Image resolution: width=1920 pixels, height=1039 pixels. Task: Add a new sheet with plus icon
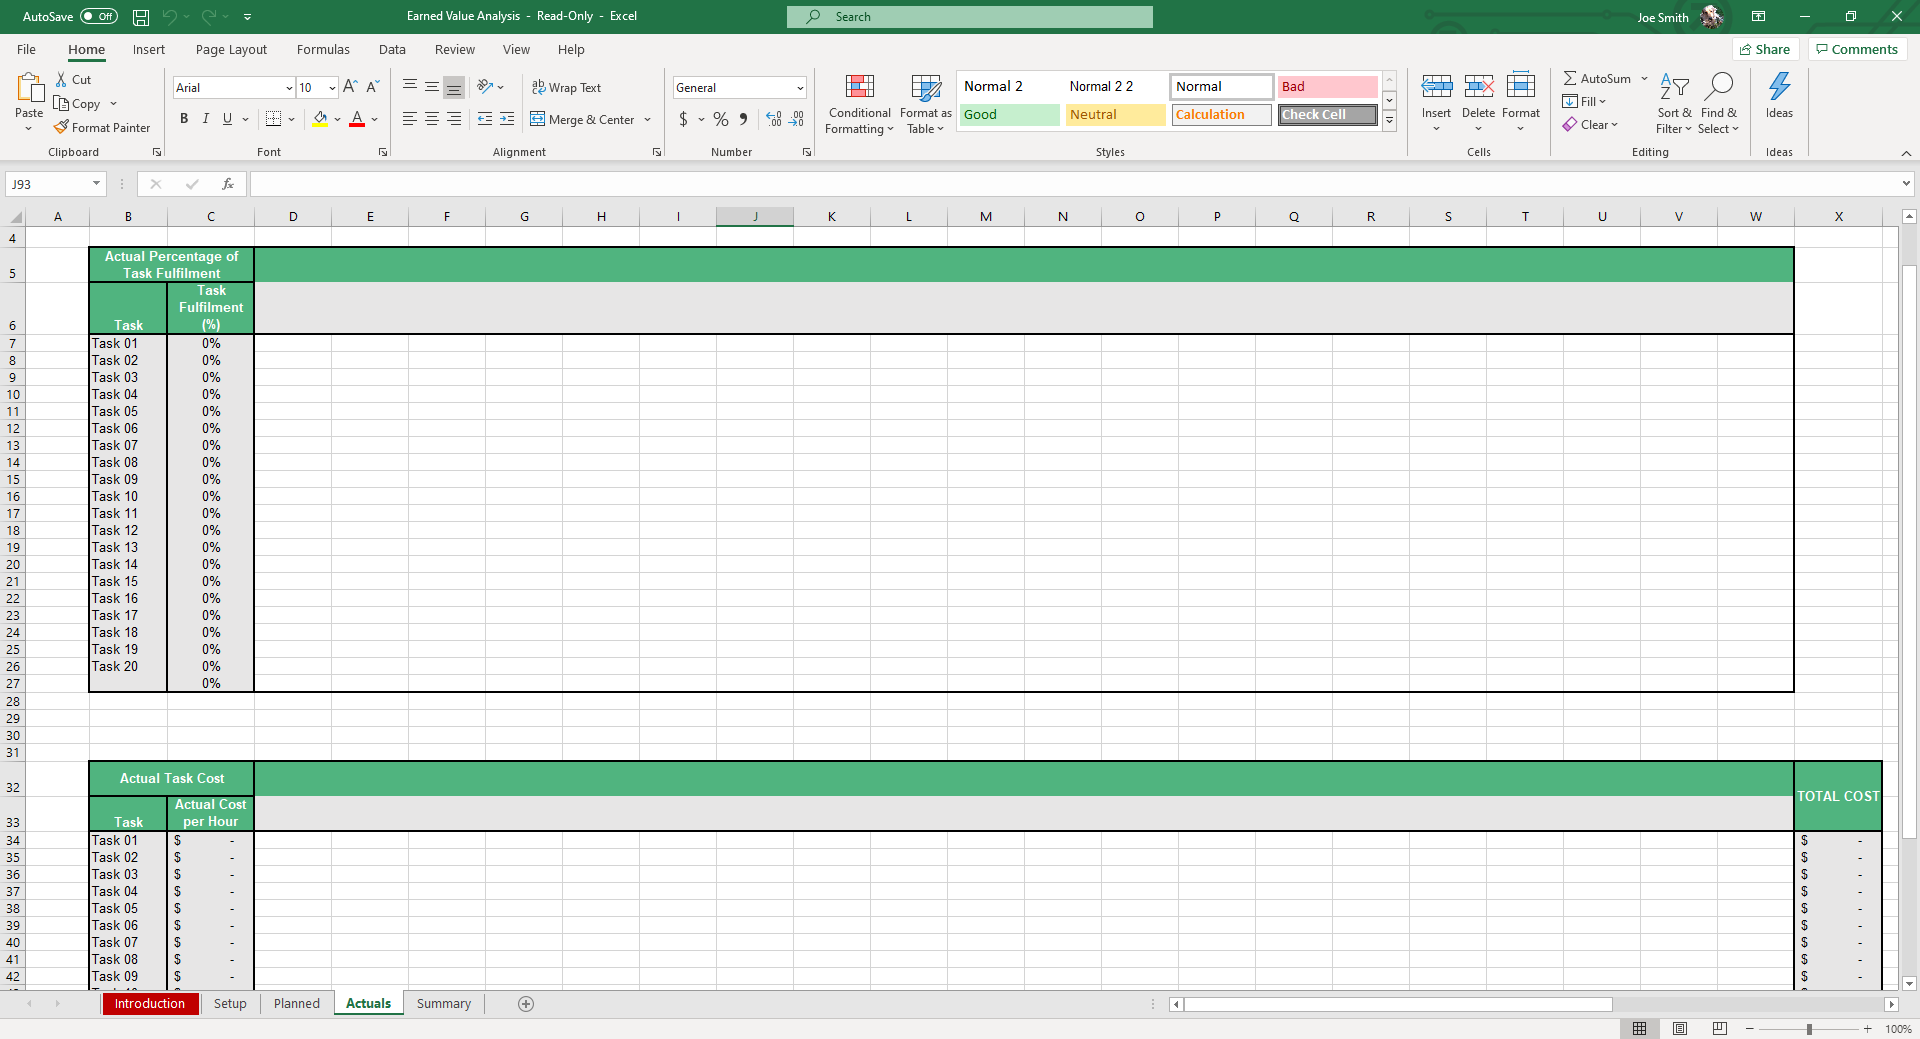pyautogui.click(x=526, y=1004)
